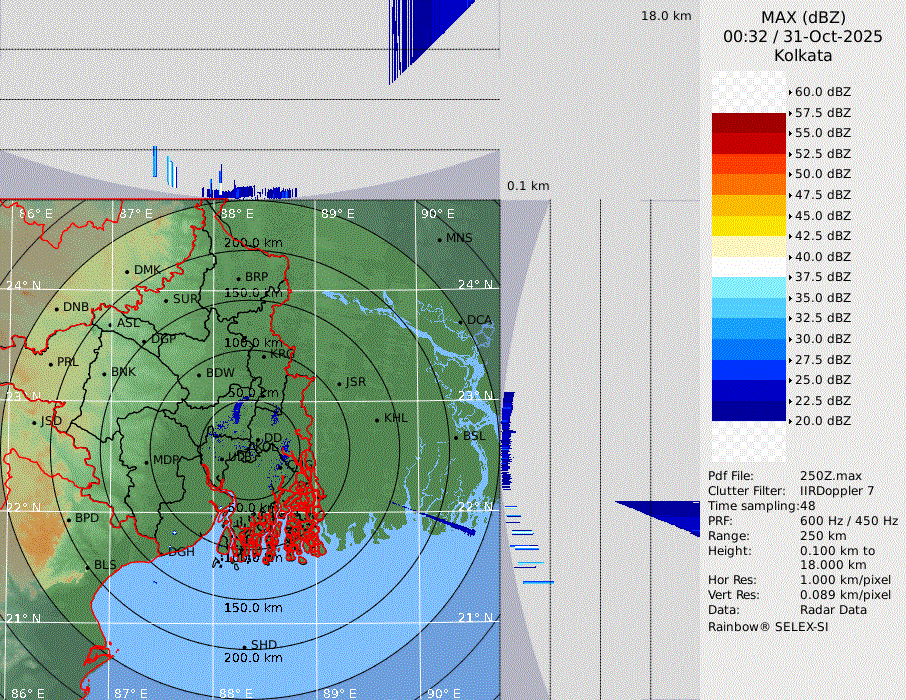The height and width of the screenshot is (700, 906).
Task: Select the KHL station dot
Action: click(x=377, y=419)
